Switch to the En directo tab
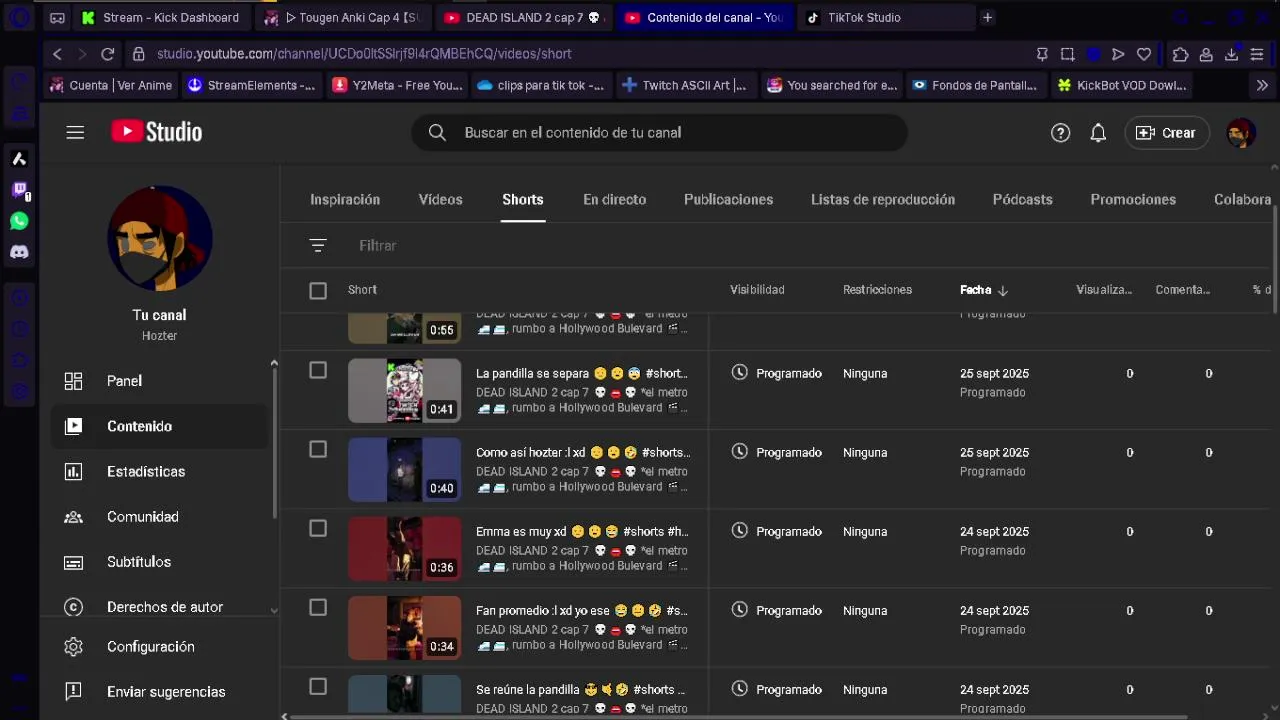This screenshot has width=1280, height=720. click(x=614, y=199)
